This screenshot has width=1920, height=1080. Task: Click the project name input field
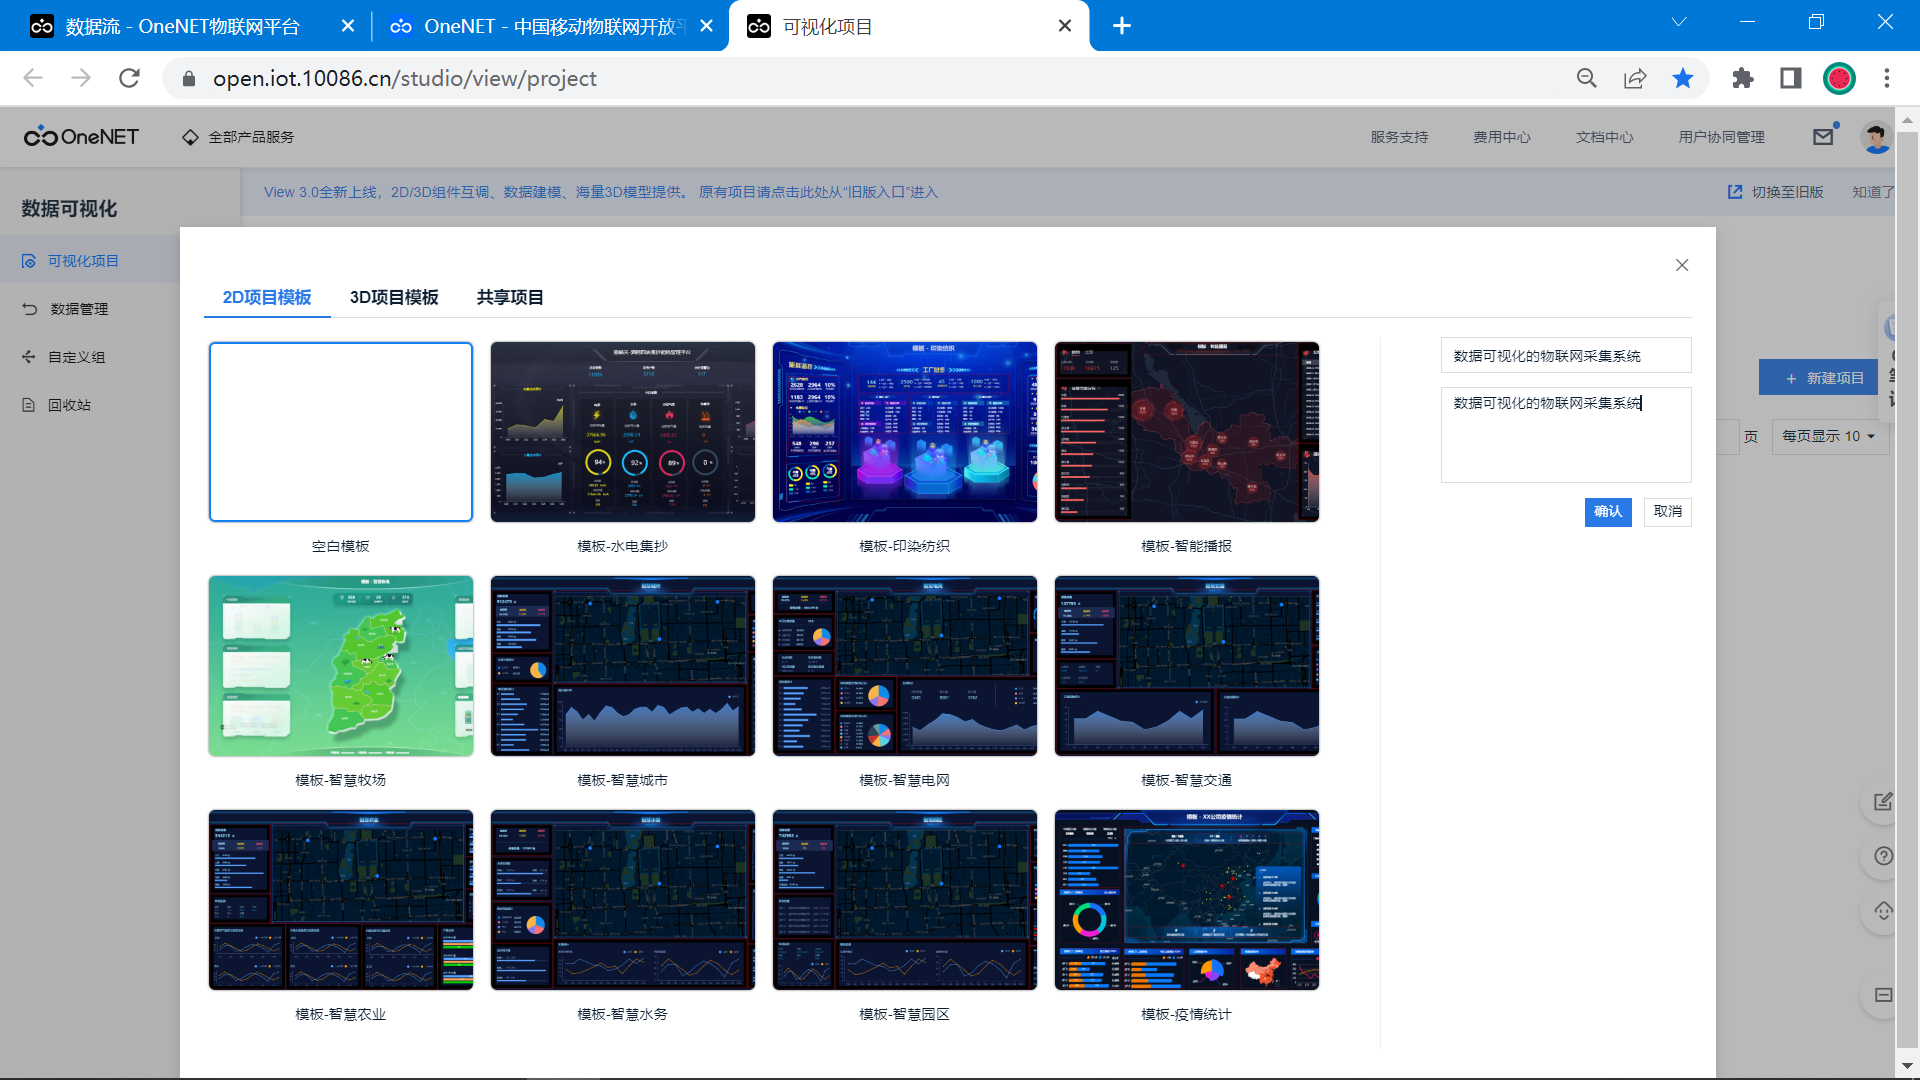[1565, 356]
